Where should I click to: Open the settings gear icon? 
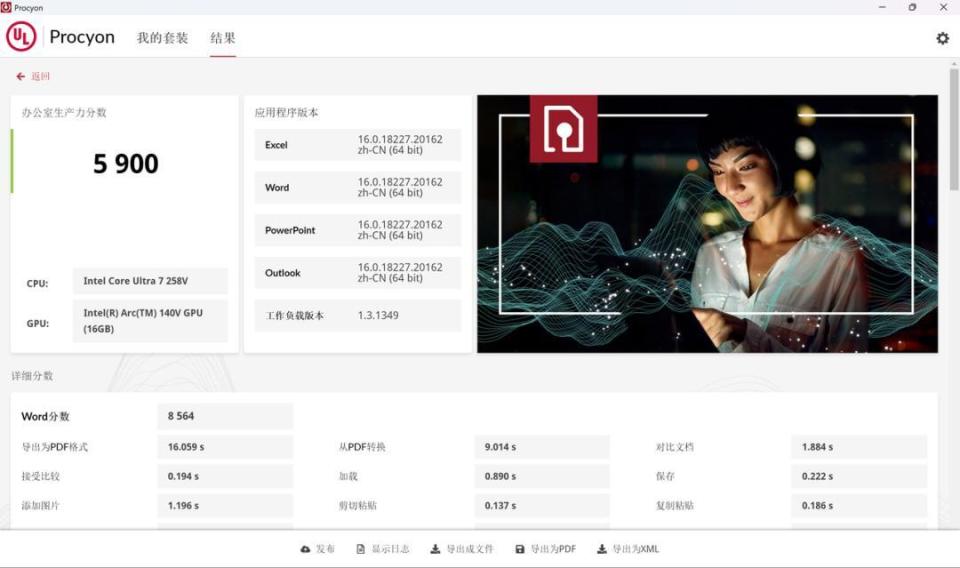click(x=942, y=38)
